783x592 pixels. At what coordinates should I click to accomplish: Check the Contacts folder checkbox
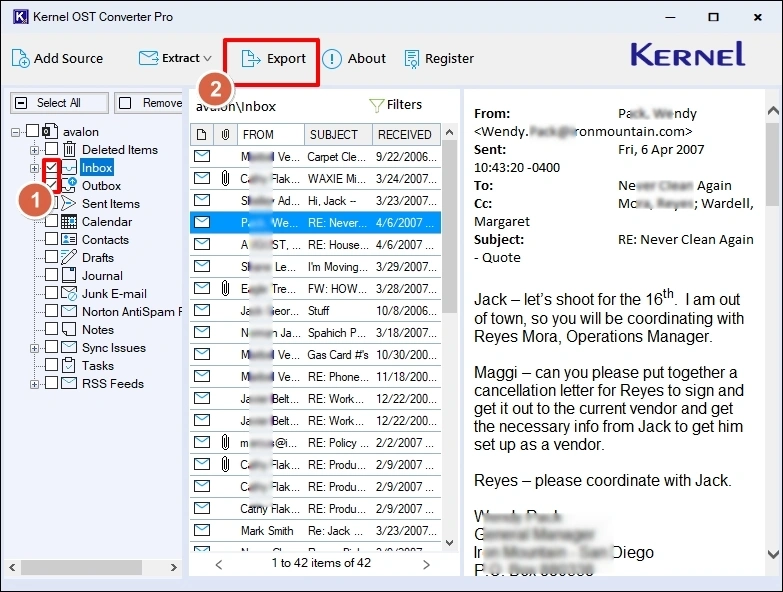51,239
